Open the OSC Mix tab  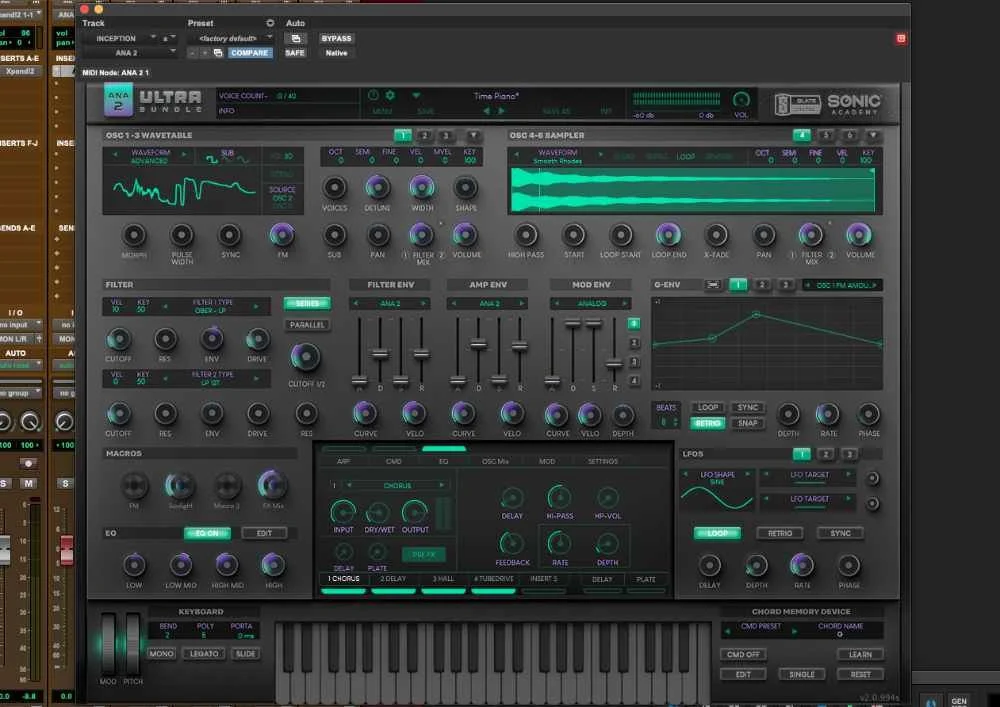coord(496,461)
